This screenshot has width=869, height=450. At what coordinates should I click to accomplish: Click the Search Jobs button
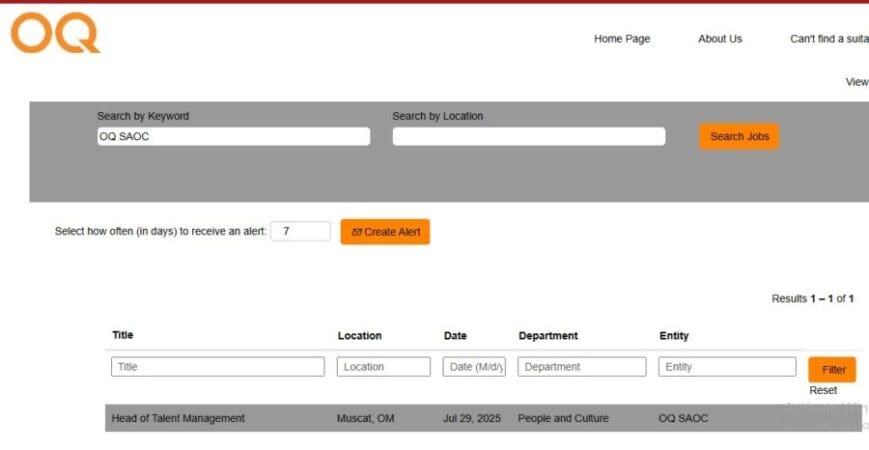[739, 136]
